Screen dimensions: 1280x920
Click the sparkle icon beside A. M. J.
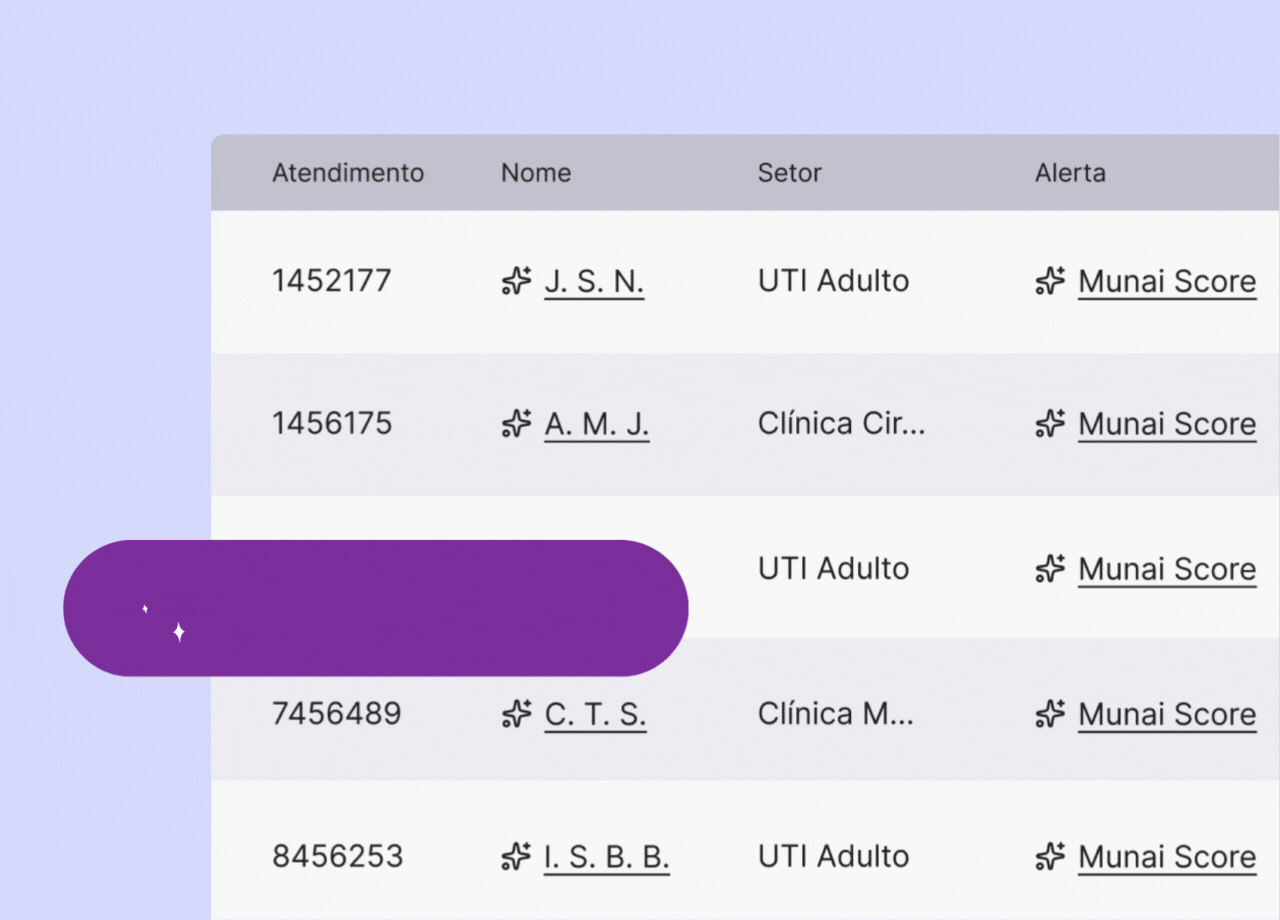click(516, 424)
